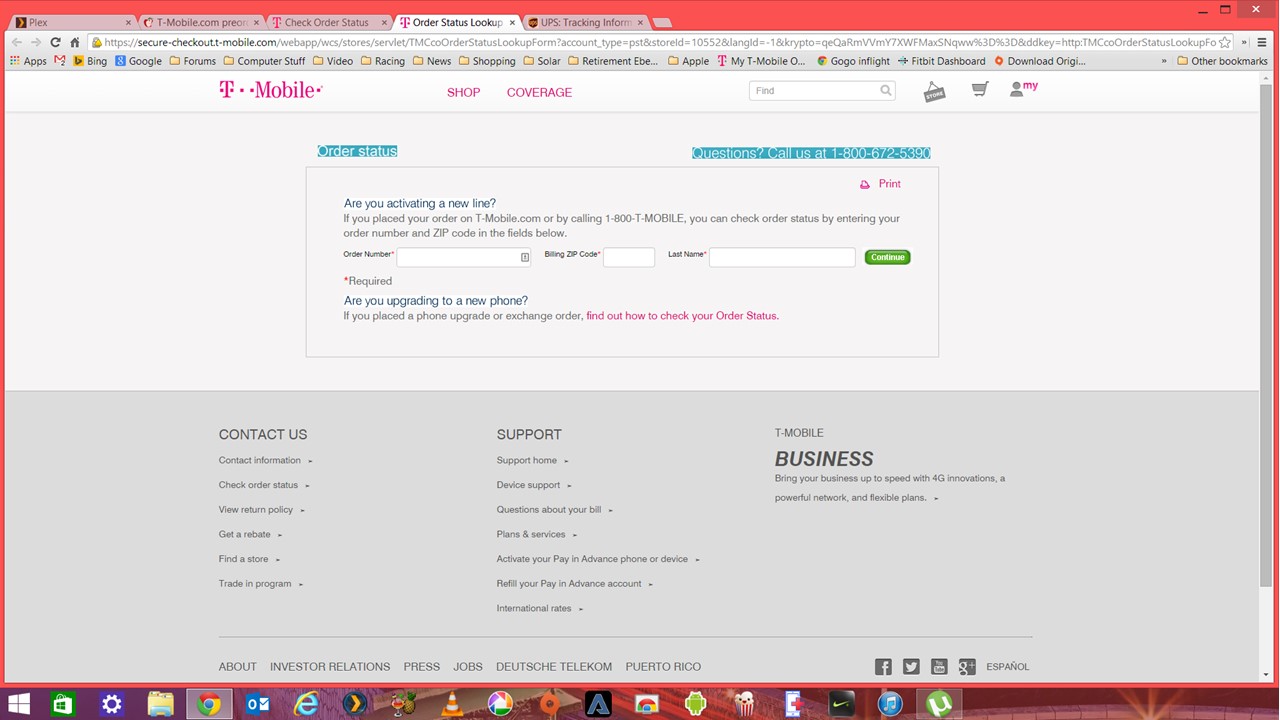
Task: Open File Explorer from the taskbar
Action: point(160,704)
